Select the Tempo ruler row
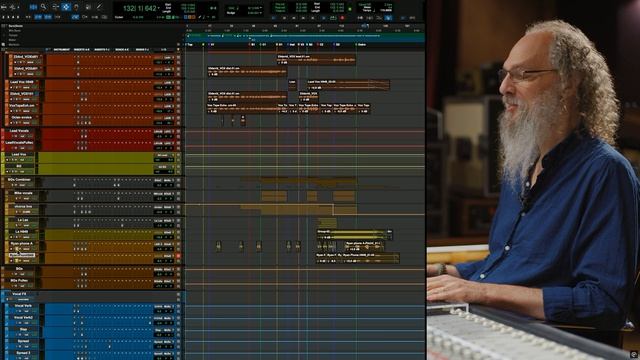Screen dimensions: 640x360 (13, 35)
